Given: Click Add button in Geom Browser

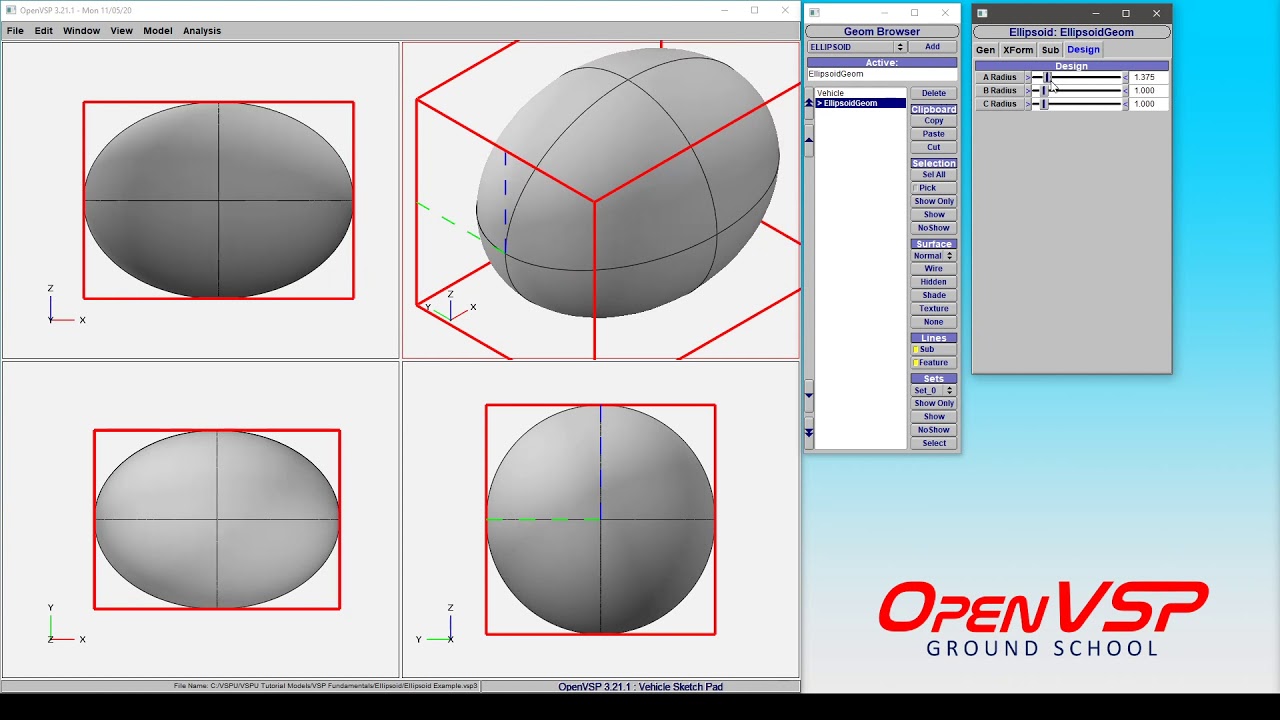Looking at the screenshot, I should 932,47.
